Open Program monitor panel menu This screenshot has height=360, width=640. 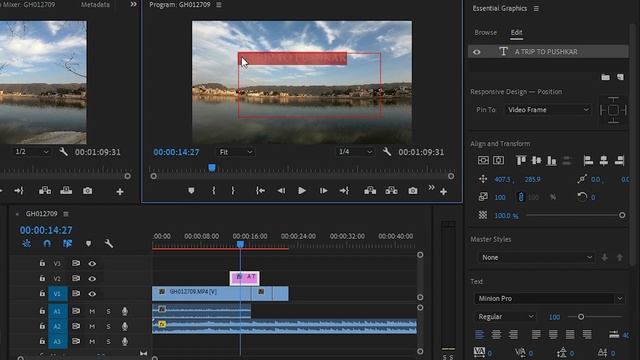point(219,5)
